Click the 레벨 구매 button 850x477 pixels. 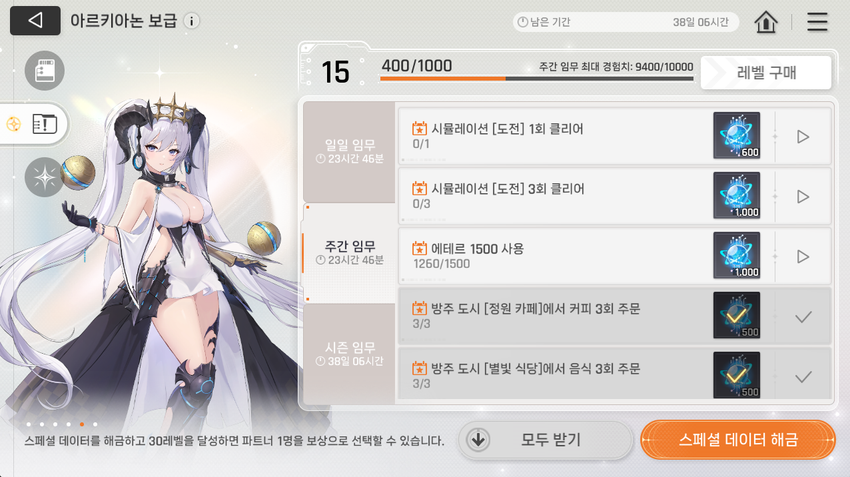[x=766, y=73]
